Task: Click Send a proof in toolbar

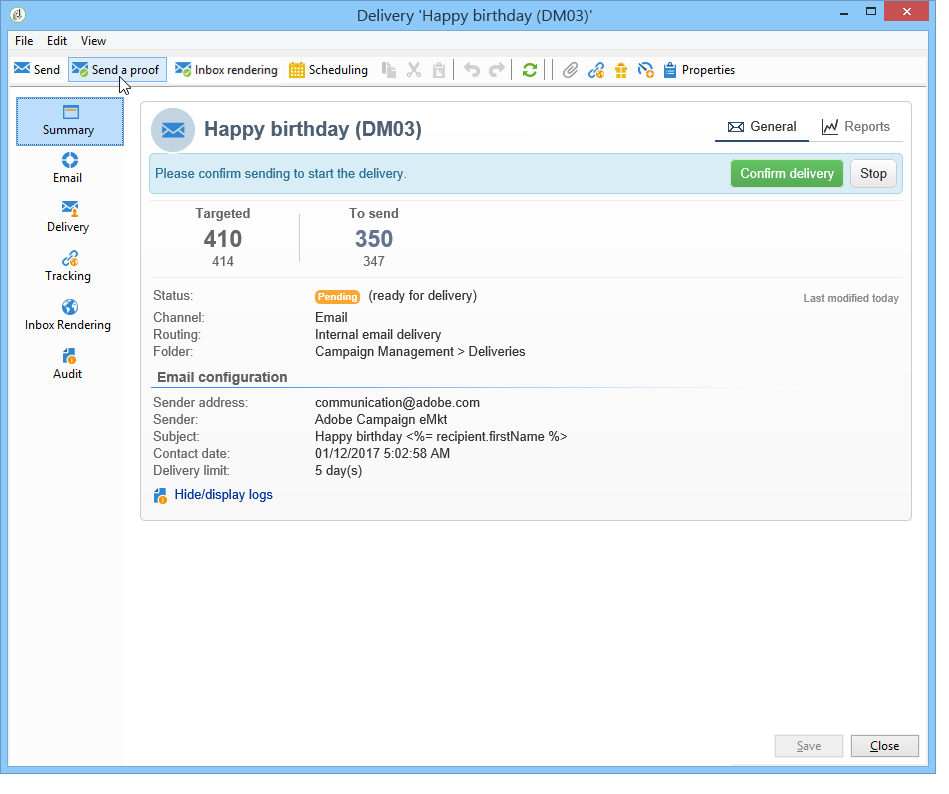Action: 117,70
